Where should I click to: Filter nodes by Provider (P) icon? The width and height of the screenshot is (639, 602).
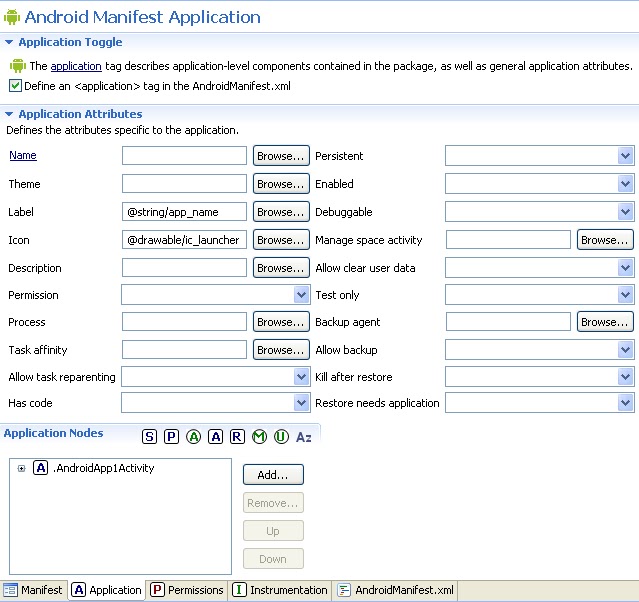click(172, 437)
